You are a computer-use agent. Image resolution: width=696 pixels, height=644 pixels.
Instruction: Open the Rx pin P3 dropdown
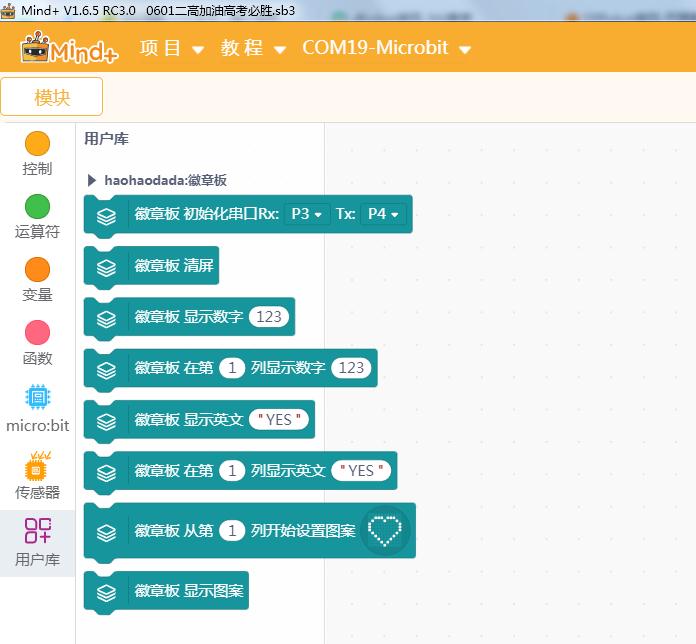pos(307,214)
